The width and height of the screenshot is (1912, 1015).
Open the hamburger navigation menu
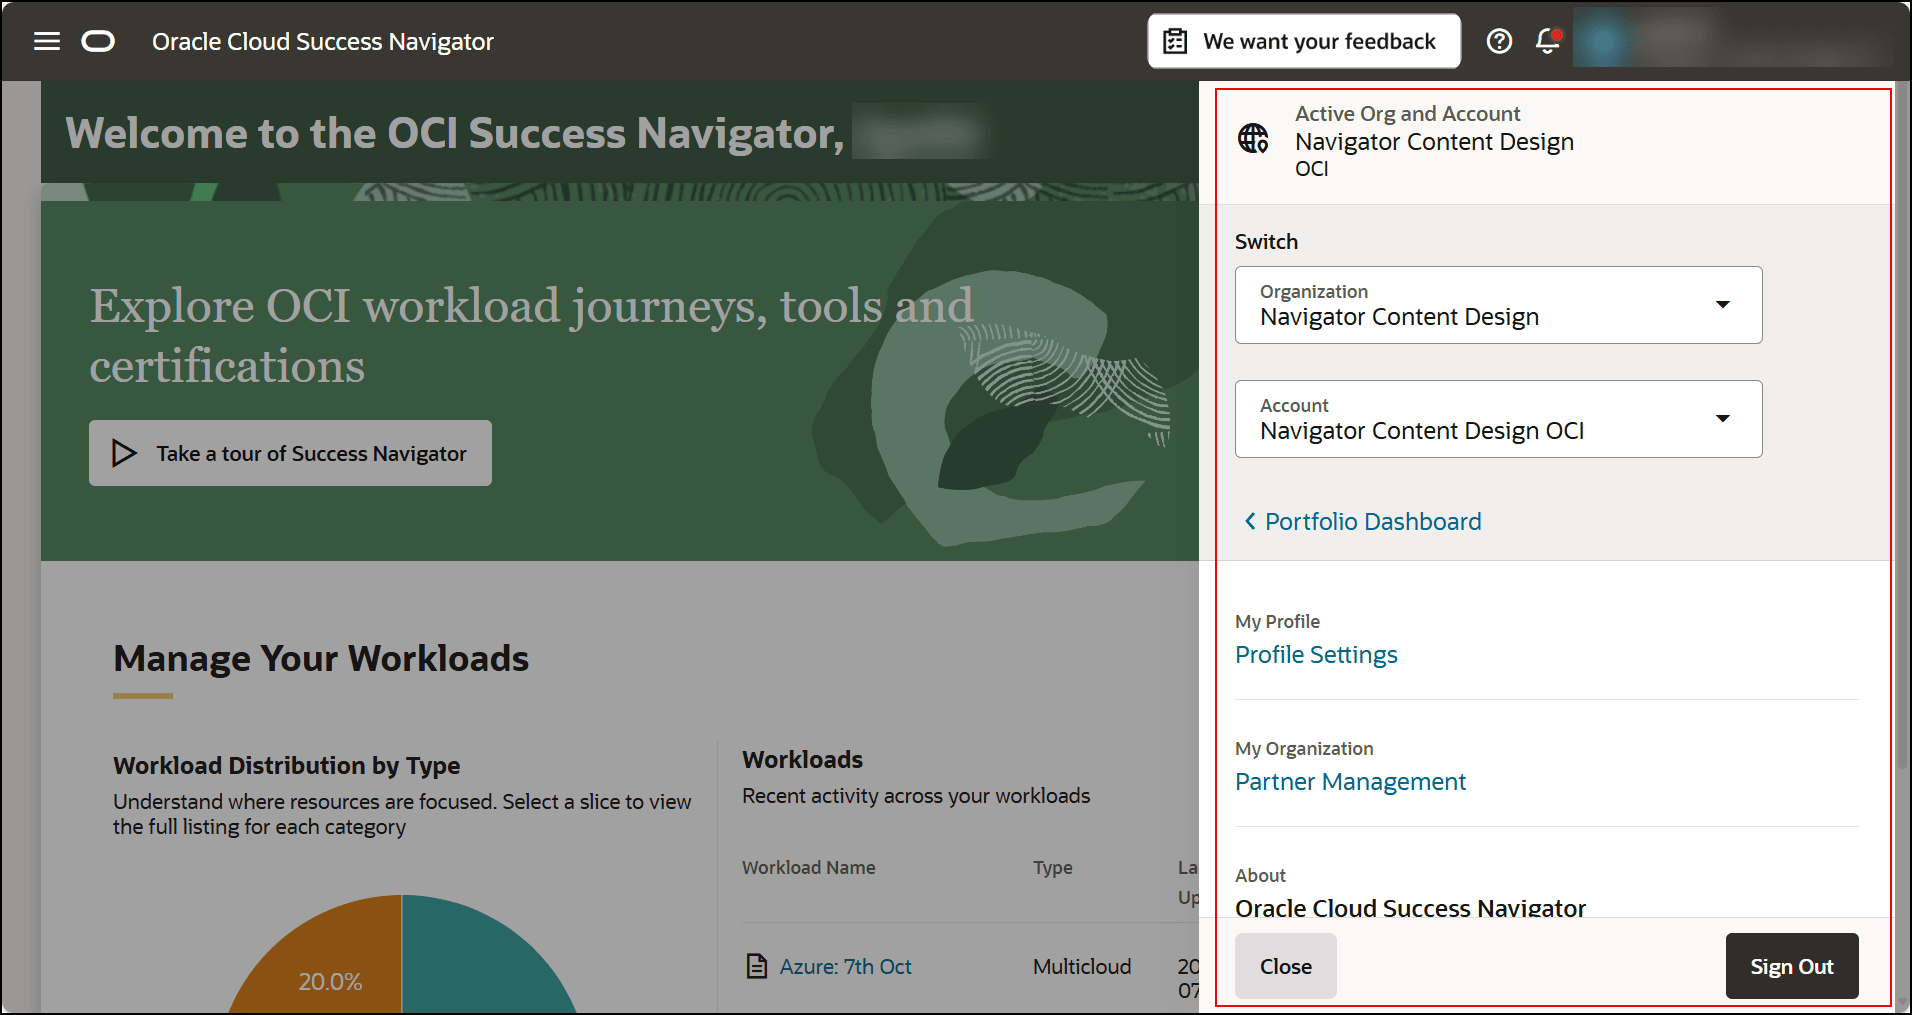pyautogui.click(x=47, y=41)
